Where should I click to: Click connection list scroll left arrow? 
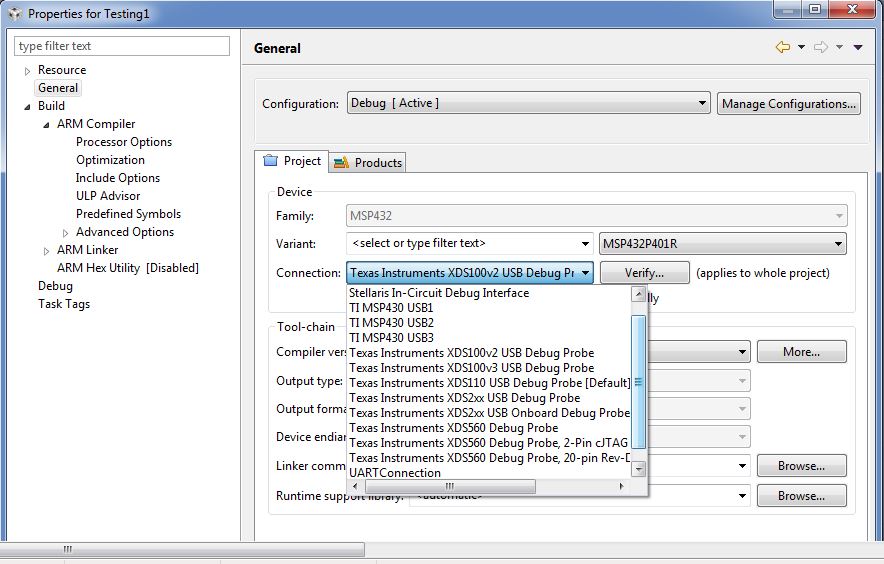point(355,486)
